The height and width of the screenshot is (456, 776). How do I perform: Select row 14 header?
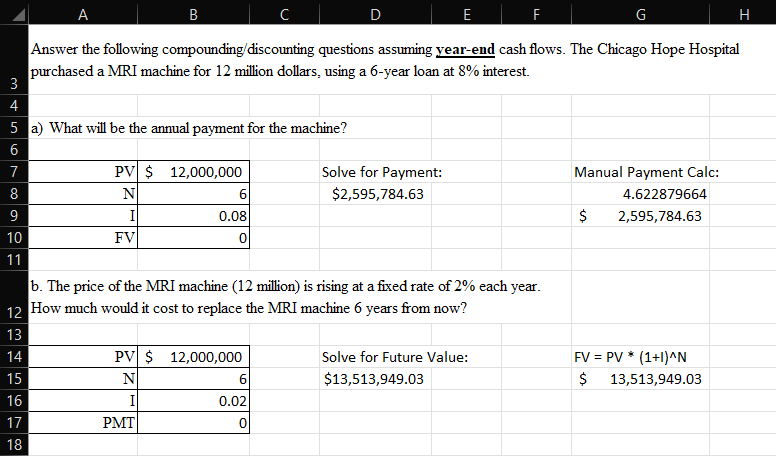(14, 356)
